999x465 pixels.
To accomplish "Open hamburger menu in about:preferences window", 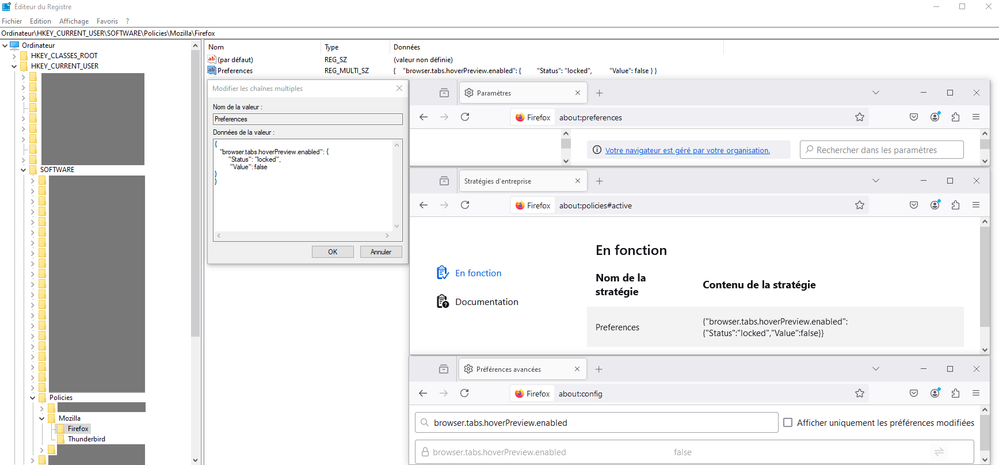I will [976, 117].
